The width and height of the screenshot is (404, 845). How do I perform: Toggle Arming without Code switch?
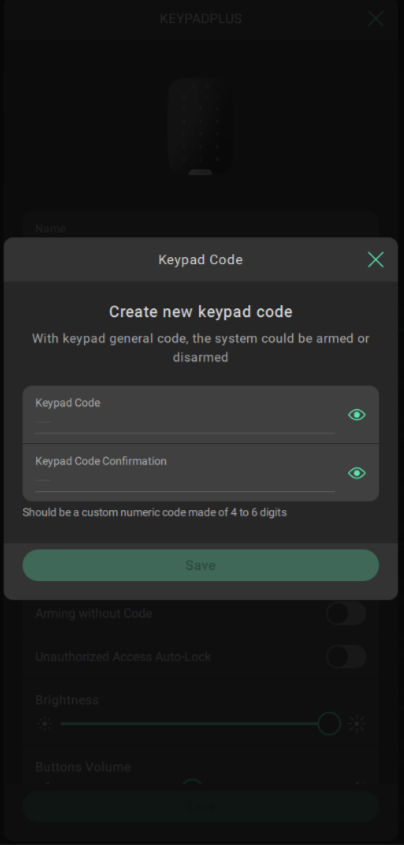[x=346, y=613]
